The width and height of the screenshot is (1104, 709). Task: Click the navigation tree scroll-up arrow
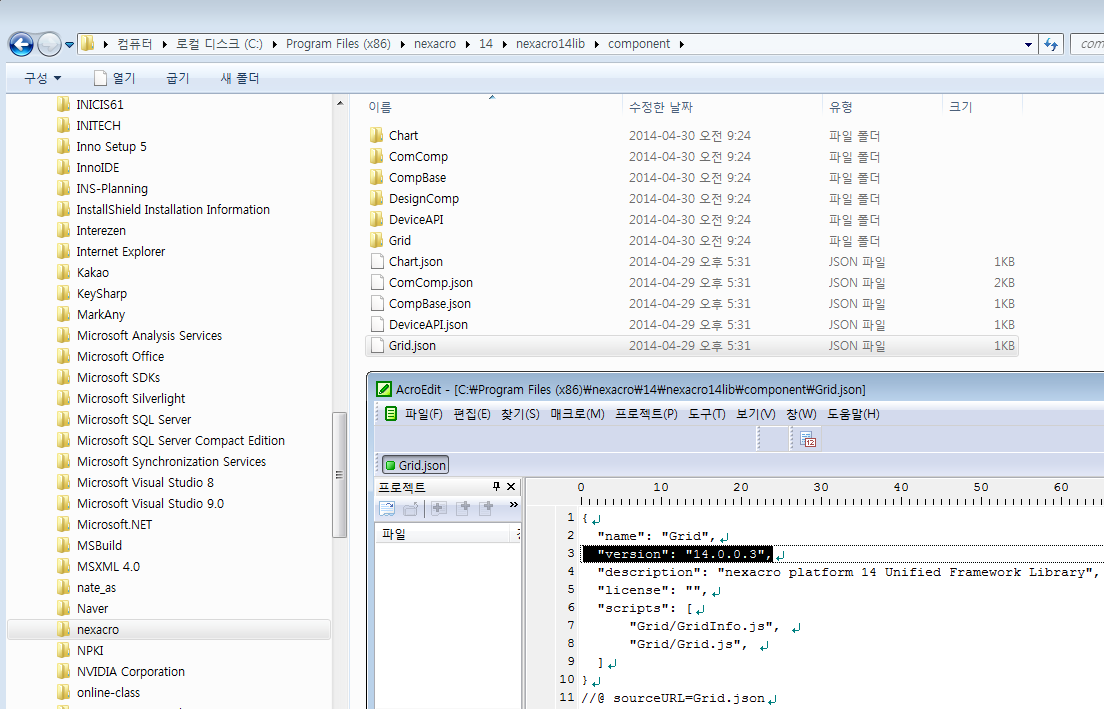click(x=340, y=103)
